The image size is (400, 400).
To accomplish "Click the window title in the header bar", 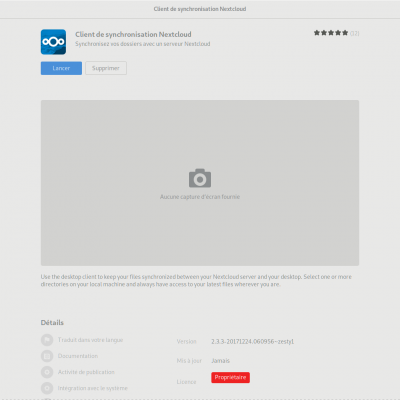I will (x=200, y=9).
